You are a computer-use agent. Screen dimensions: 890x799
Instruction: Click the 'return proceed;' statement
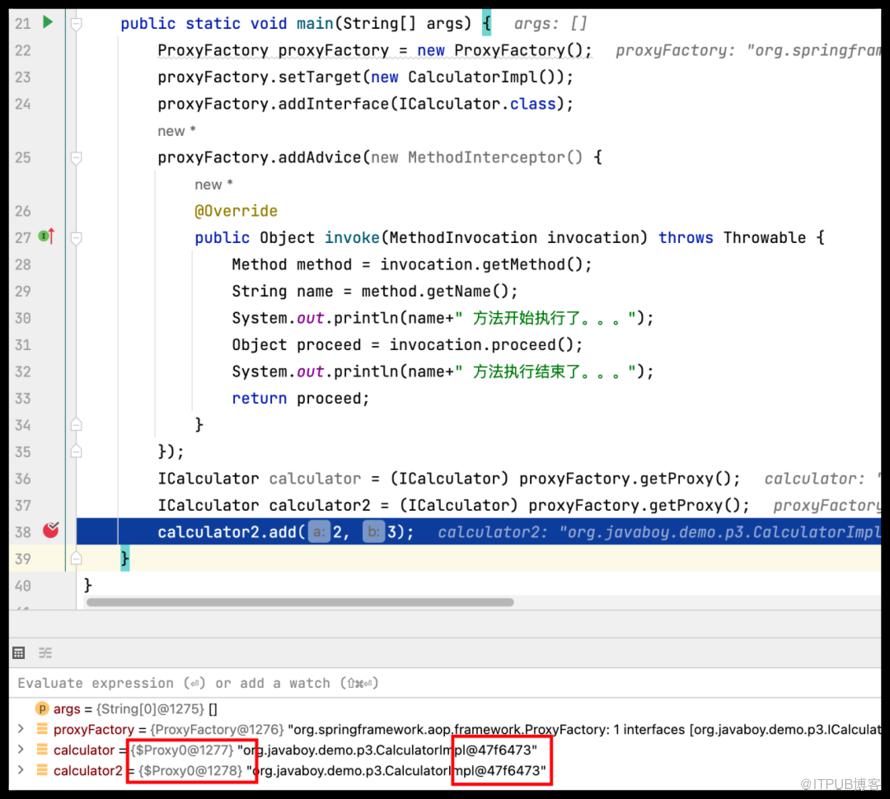(300, 398)
